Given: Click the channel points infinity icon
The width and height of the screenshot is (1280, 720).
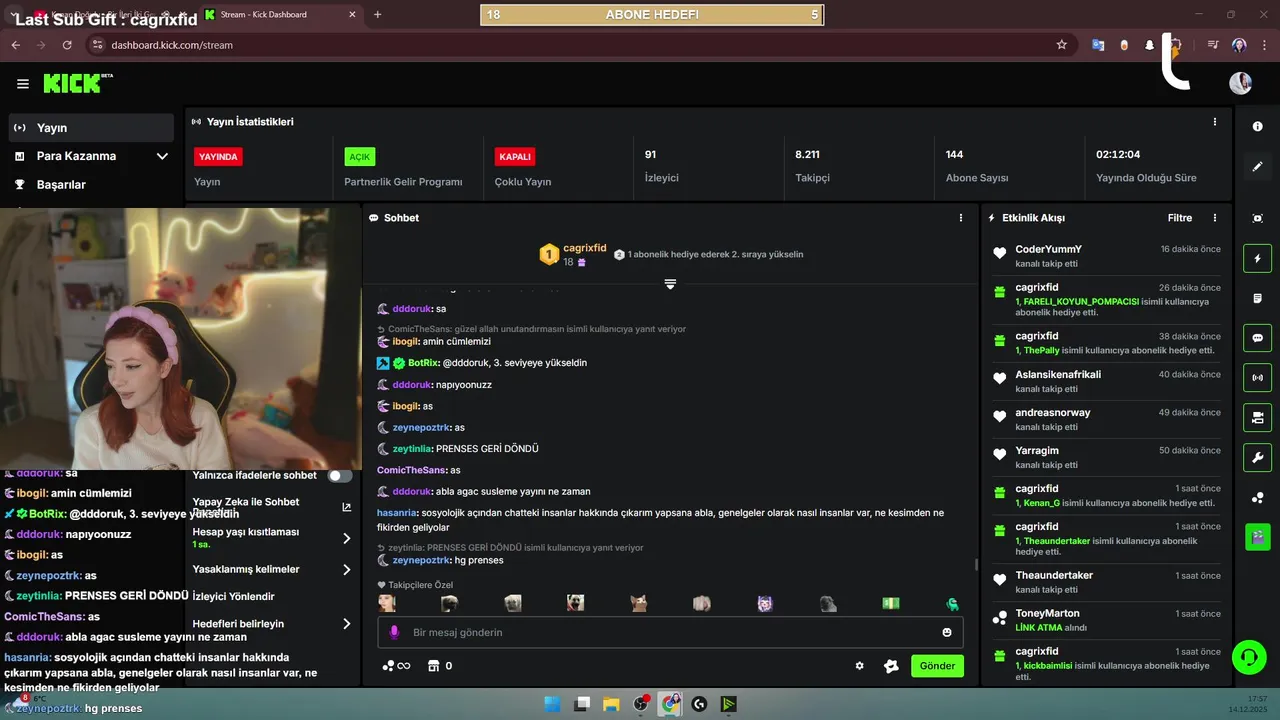Looking at the screenshot, I should click(396, 666).
